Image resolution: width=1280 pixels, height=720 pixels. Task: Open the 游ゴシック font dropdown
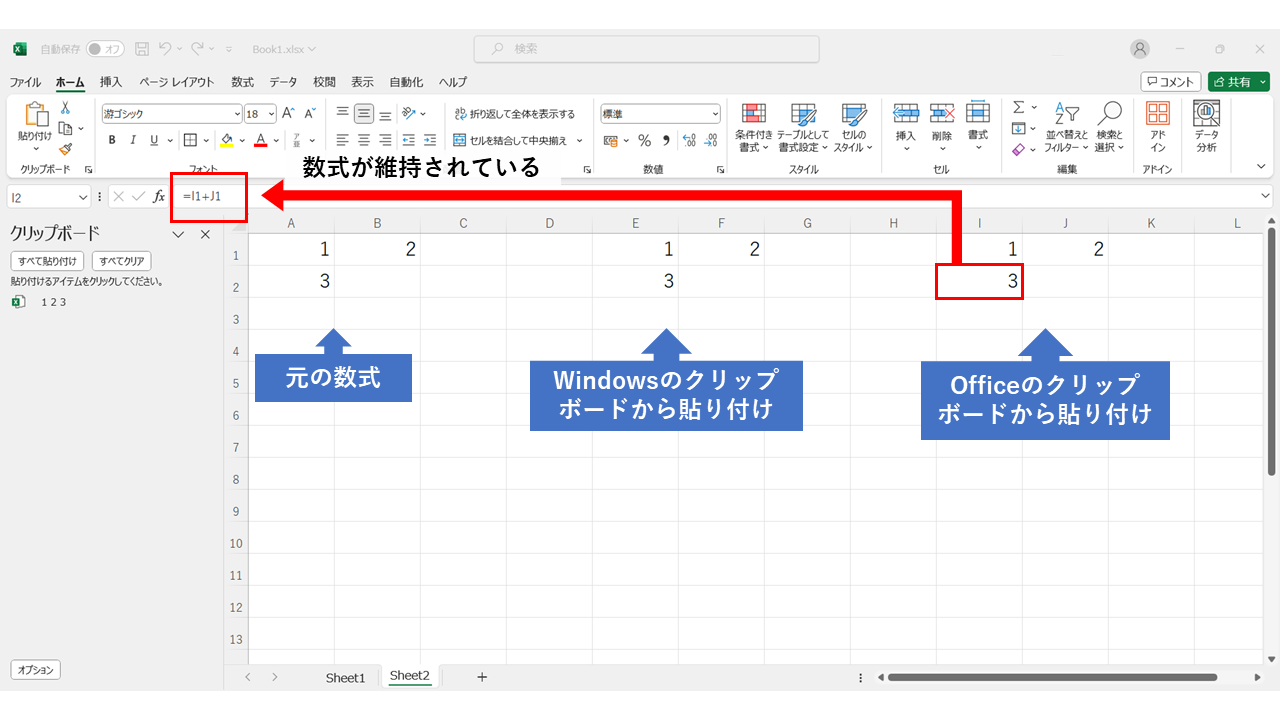click(172, 114)
